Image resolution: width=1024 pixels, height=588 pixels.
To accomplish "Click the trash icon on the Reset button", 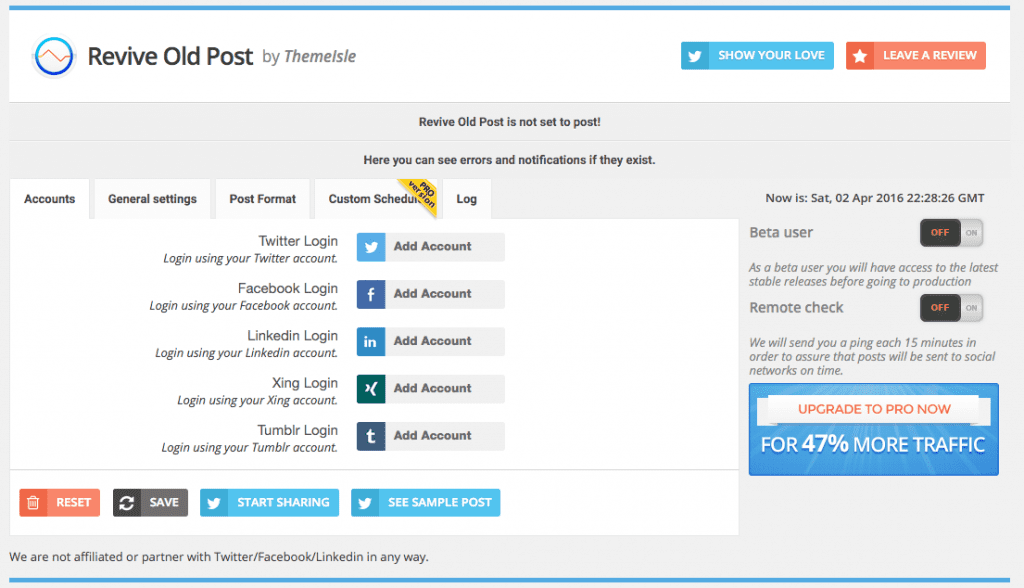I will click(x=33, y=502).
